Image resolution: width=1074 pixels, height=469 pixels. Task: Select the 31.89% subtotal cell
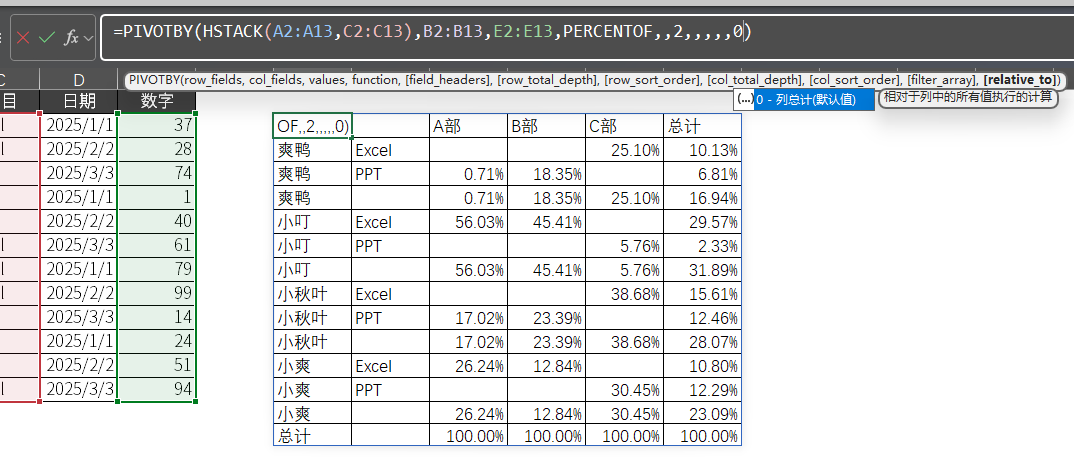point(703,269)
